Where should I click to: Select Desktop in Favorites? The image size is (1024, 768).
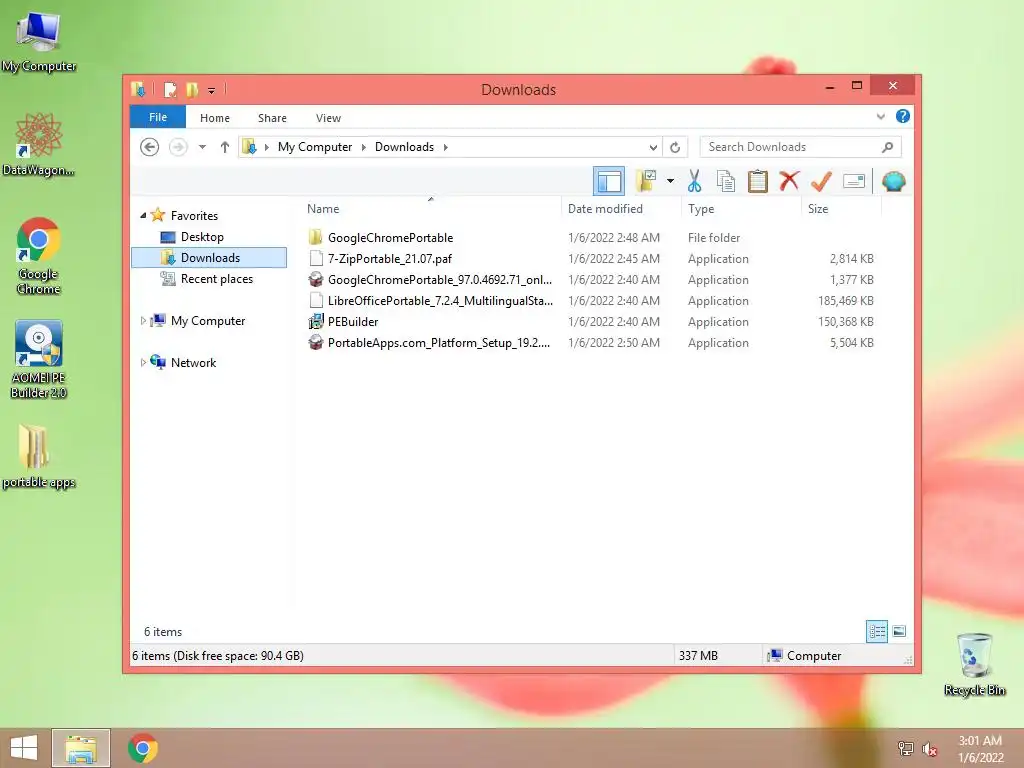click(202, 236)
